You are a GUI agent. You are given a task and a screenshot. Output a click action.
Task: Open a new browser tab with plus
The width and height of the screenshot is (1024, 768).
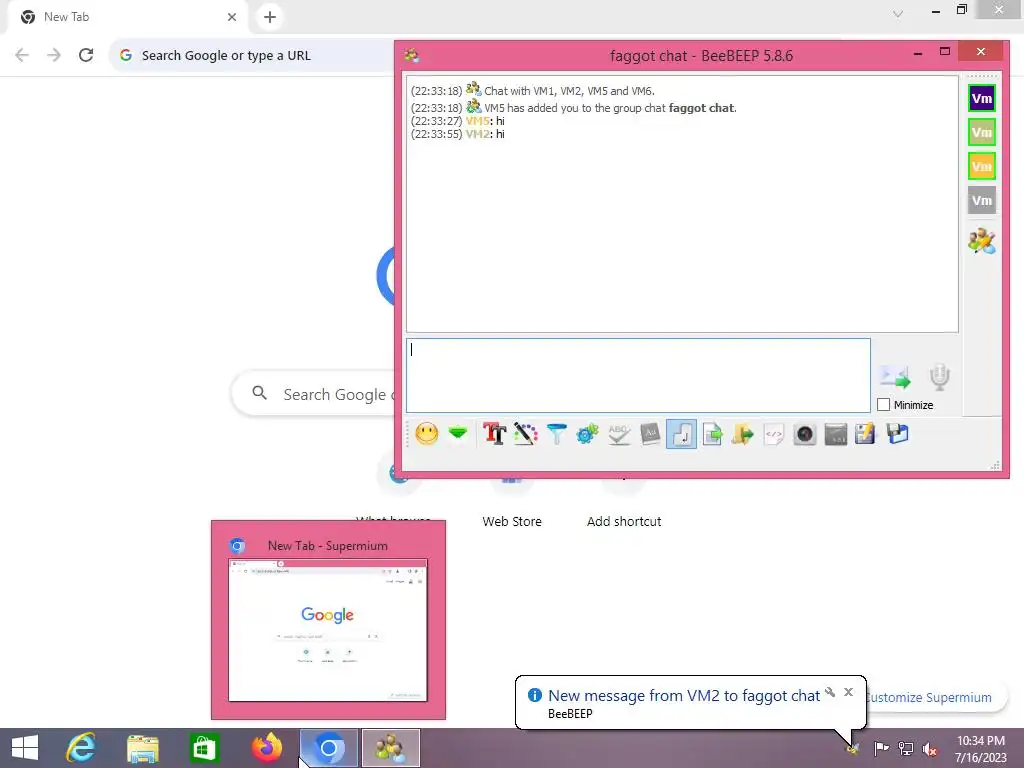point(270,17)
